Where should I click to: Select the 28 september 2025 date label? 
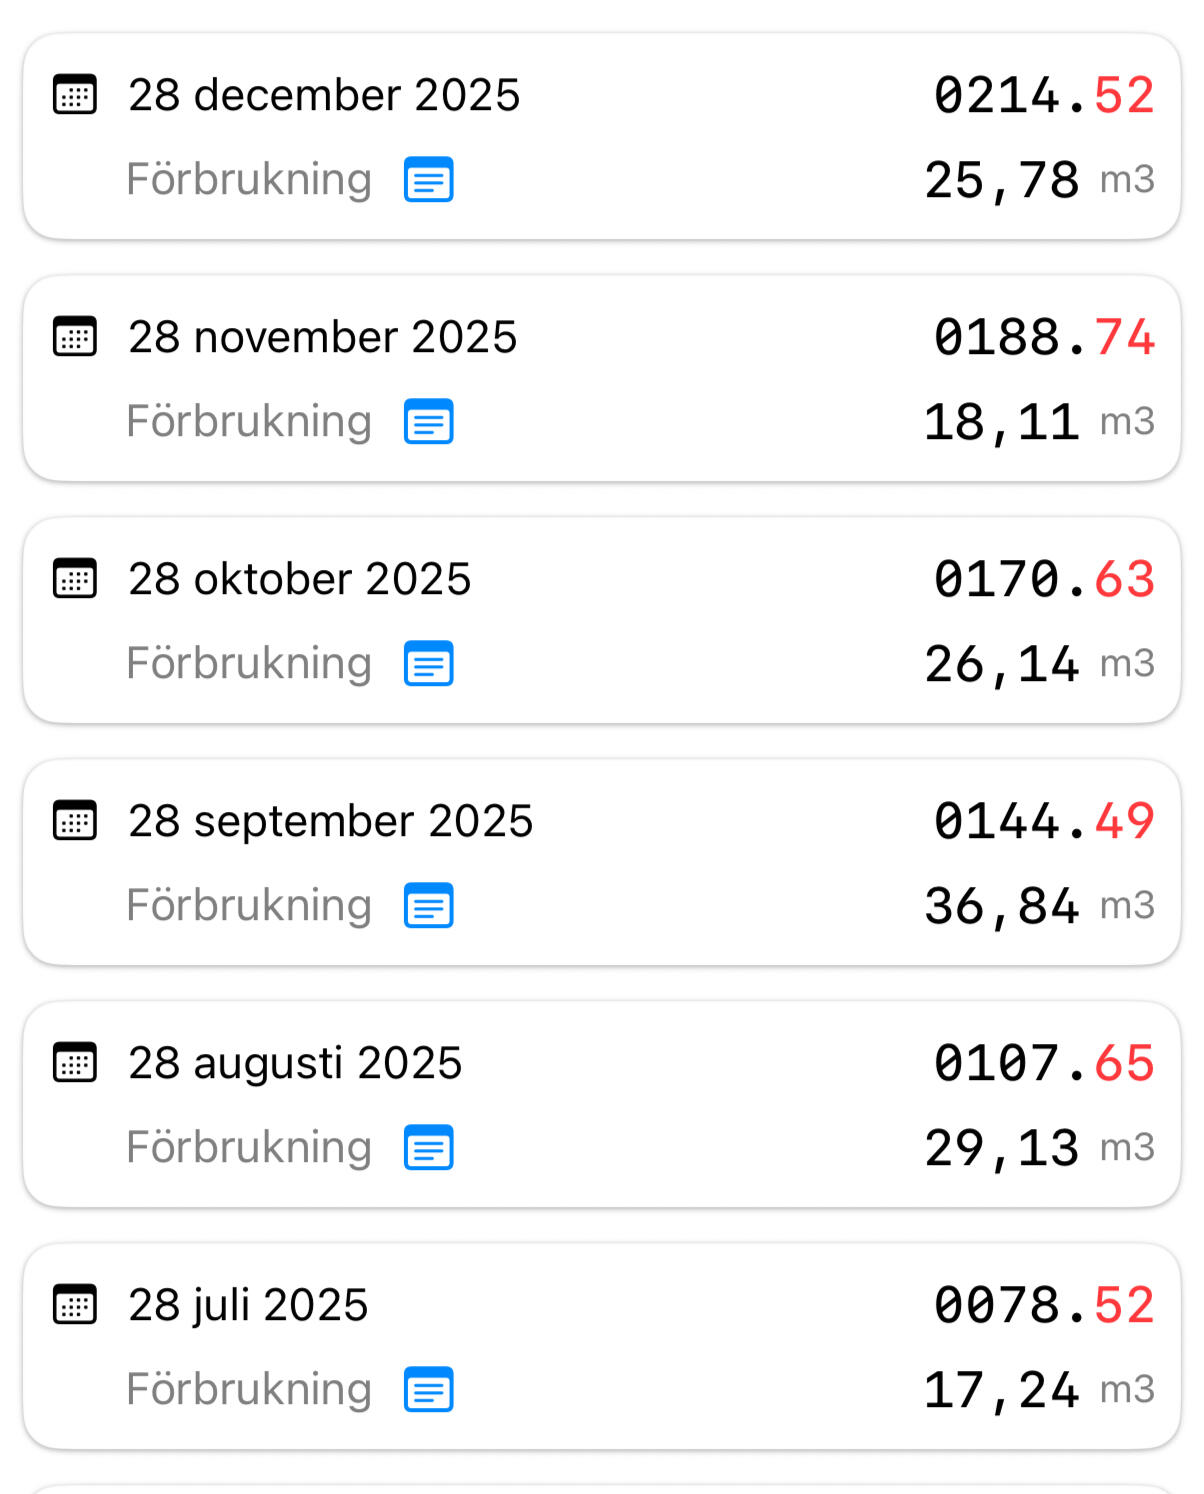[x=330, y=821]
